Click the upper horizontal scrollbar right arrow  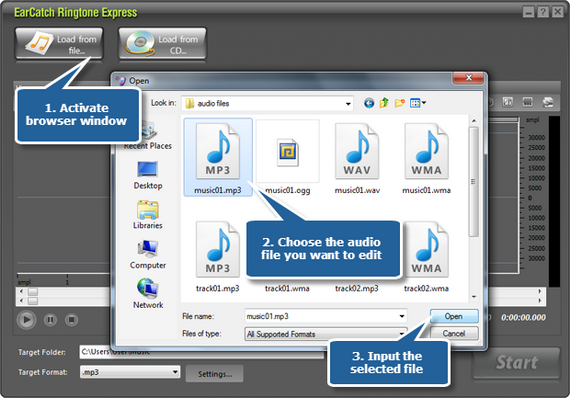(x=539, y=292)
